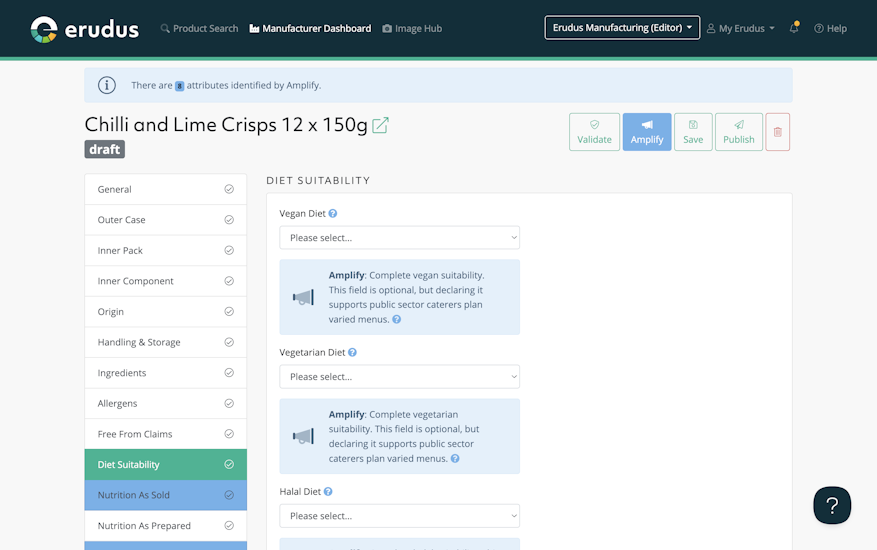
Task: Click check icon beside Inner Pack
Action: point(229,250)
